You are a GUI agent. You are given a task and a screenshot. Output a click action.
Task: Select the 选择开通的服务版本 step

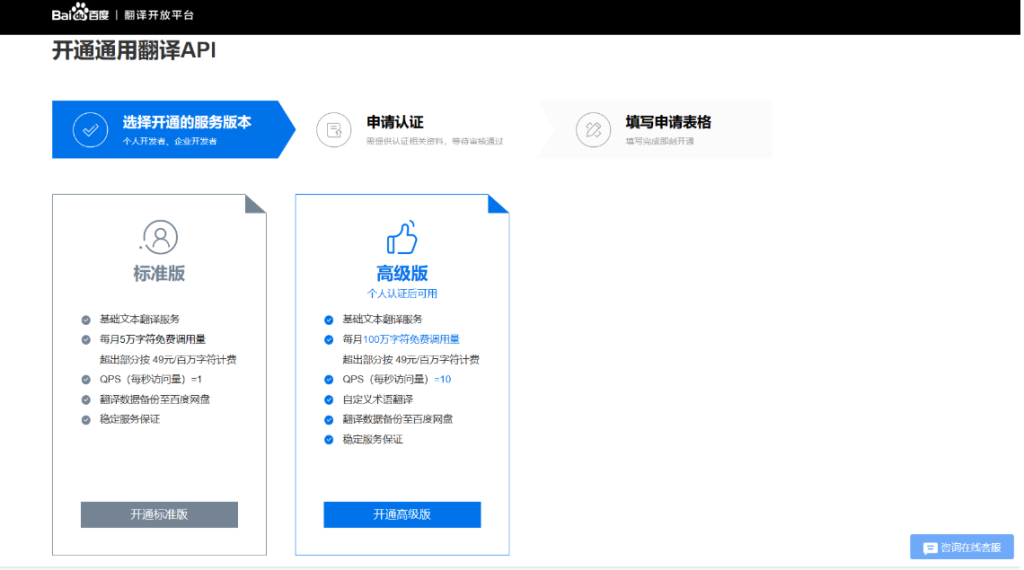pos(174,129)
